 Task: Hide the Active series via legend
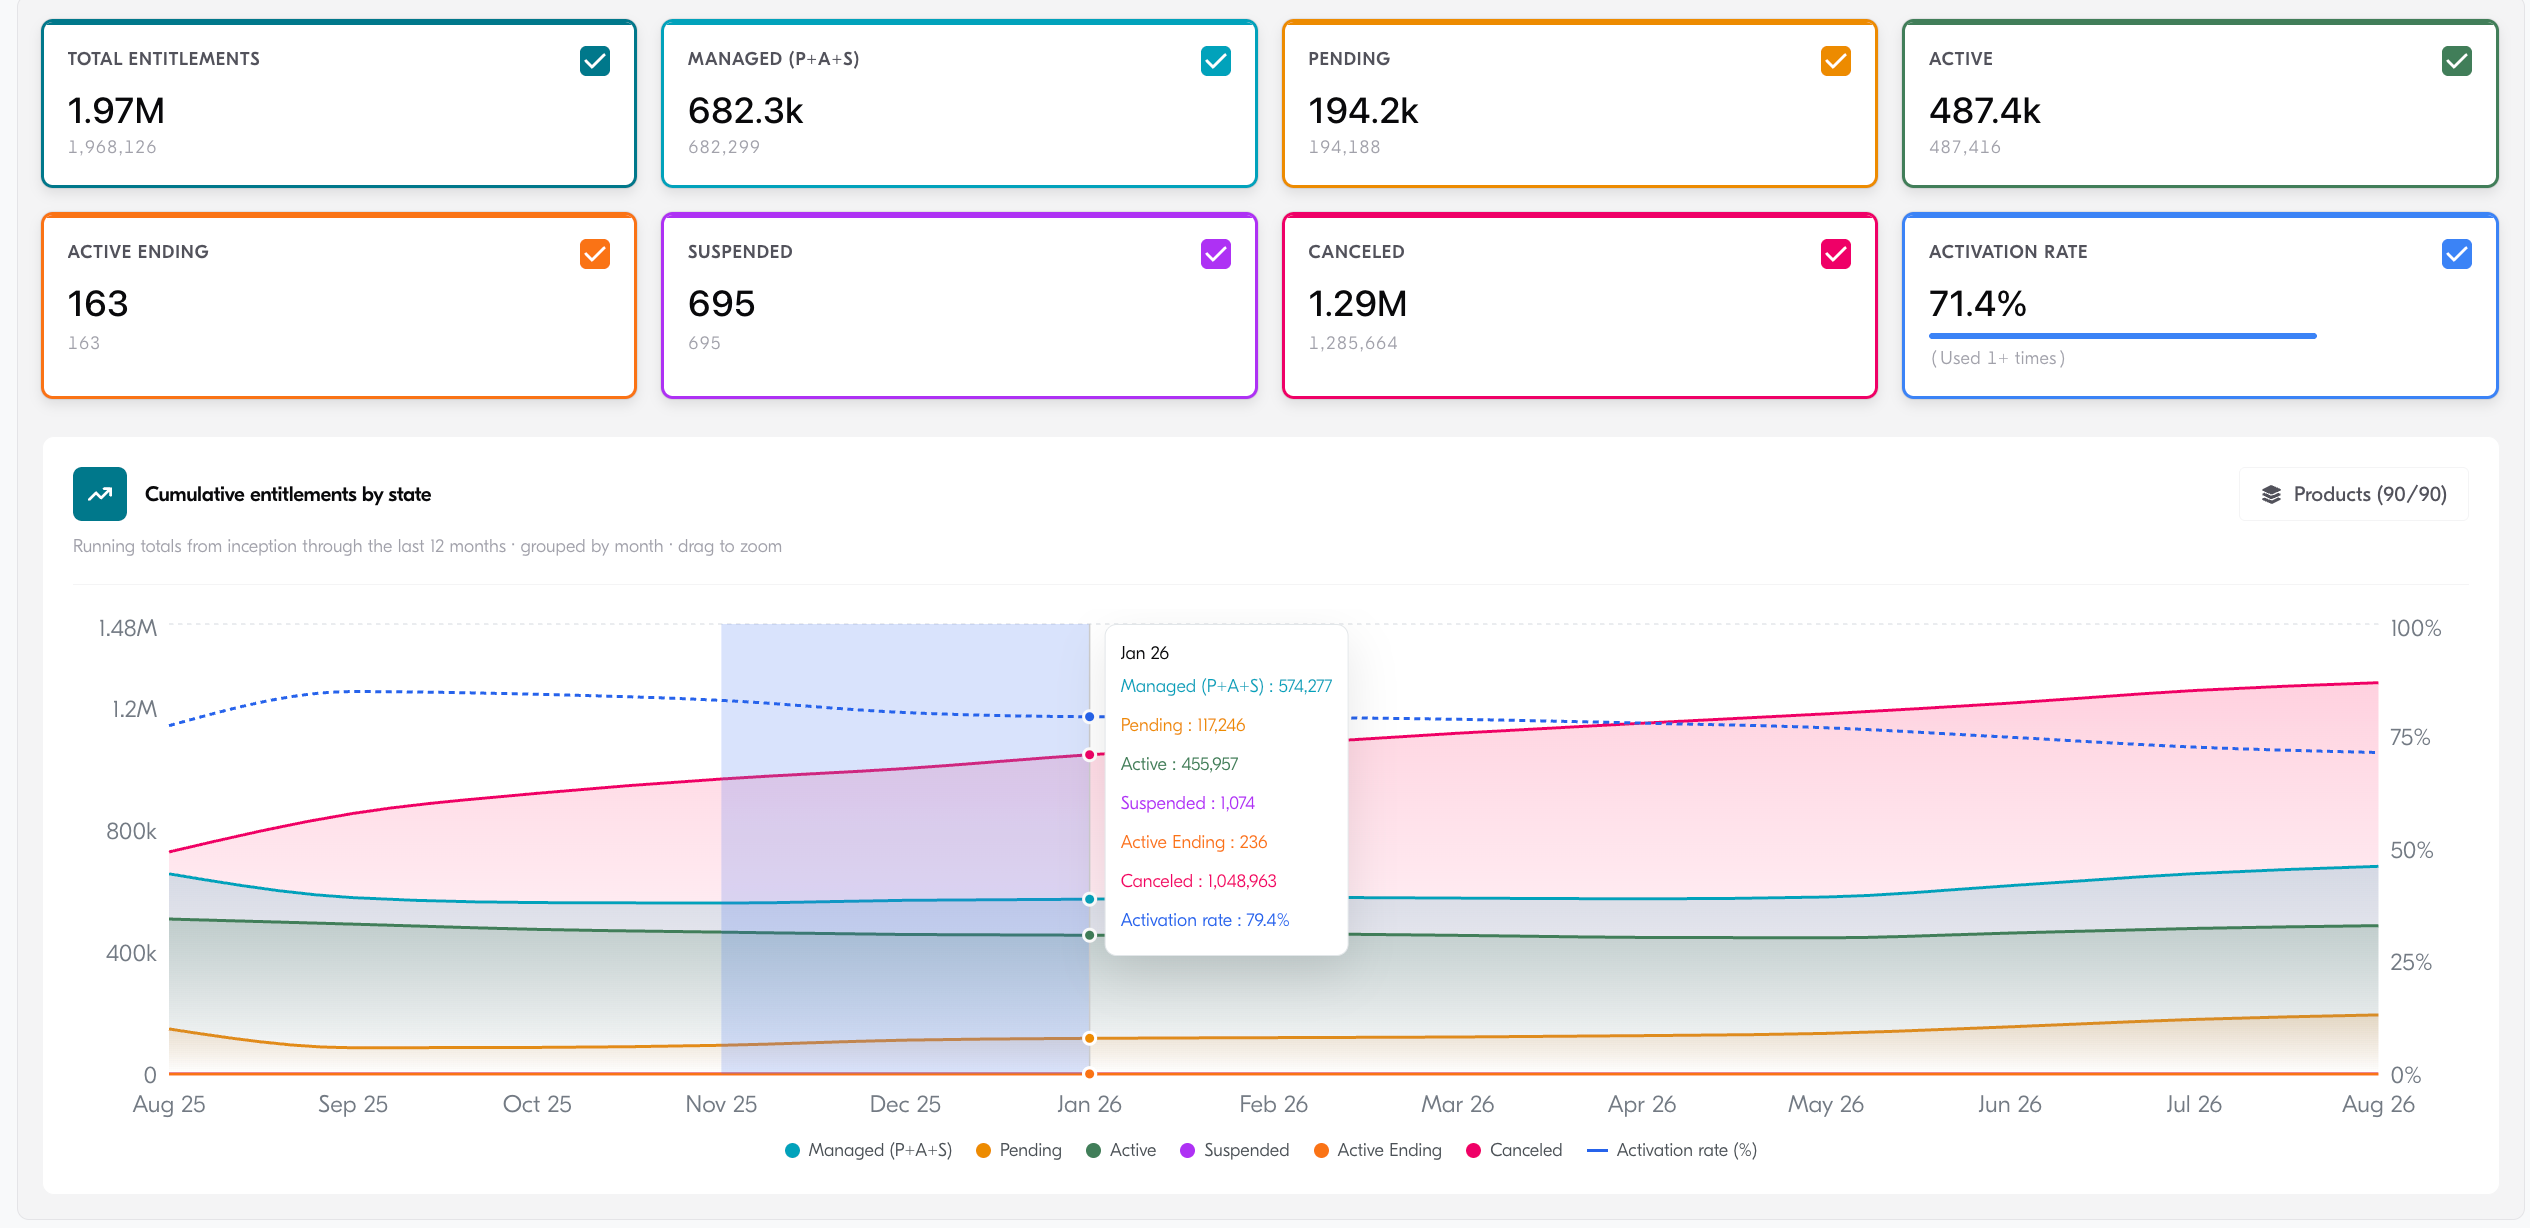tap(1121, 1150)
